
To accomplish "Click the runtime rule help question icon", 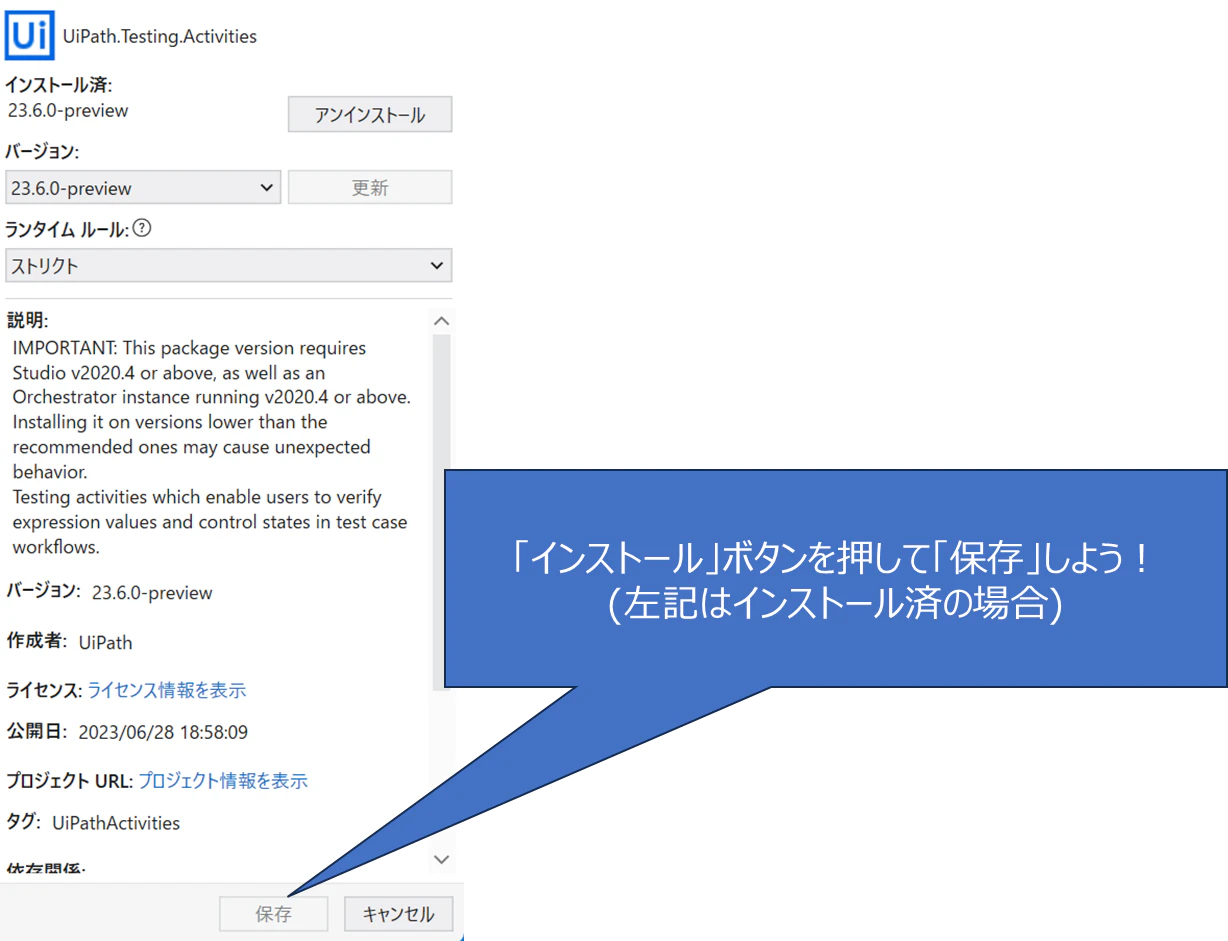I will pos(142,228).
